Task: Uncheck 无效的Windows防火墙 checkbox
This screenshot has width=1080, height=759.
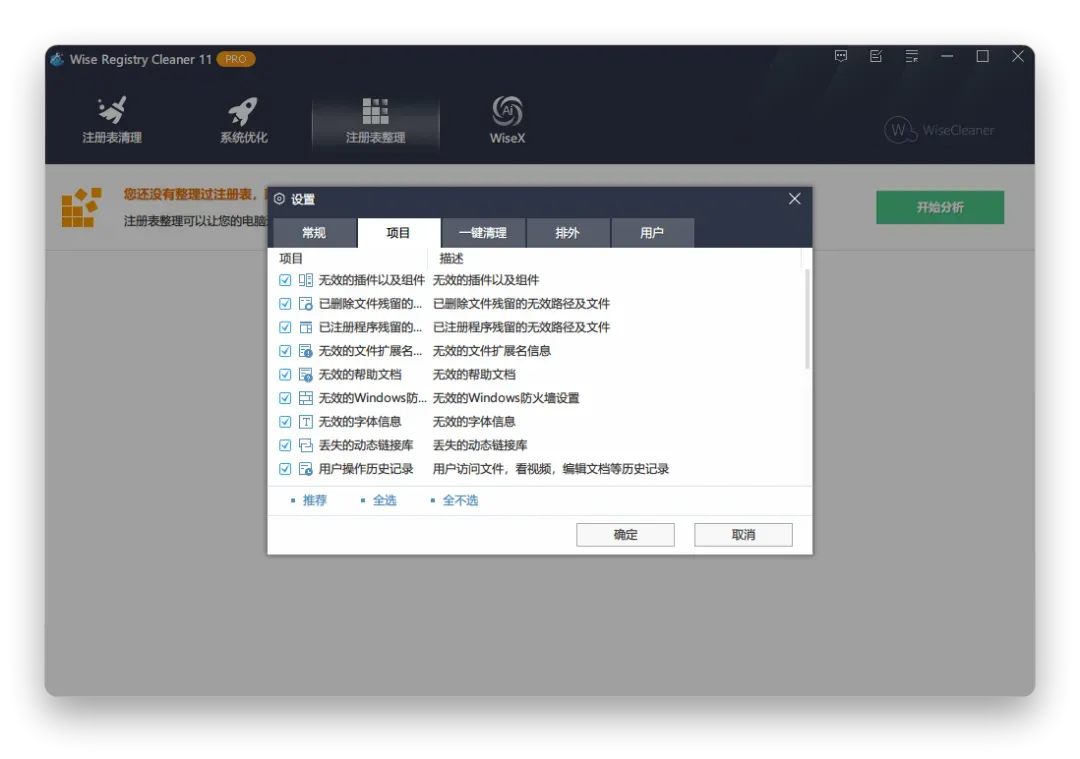Action: tap(285, 398)
